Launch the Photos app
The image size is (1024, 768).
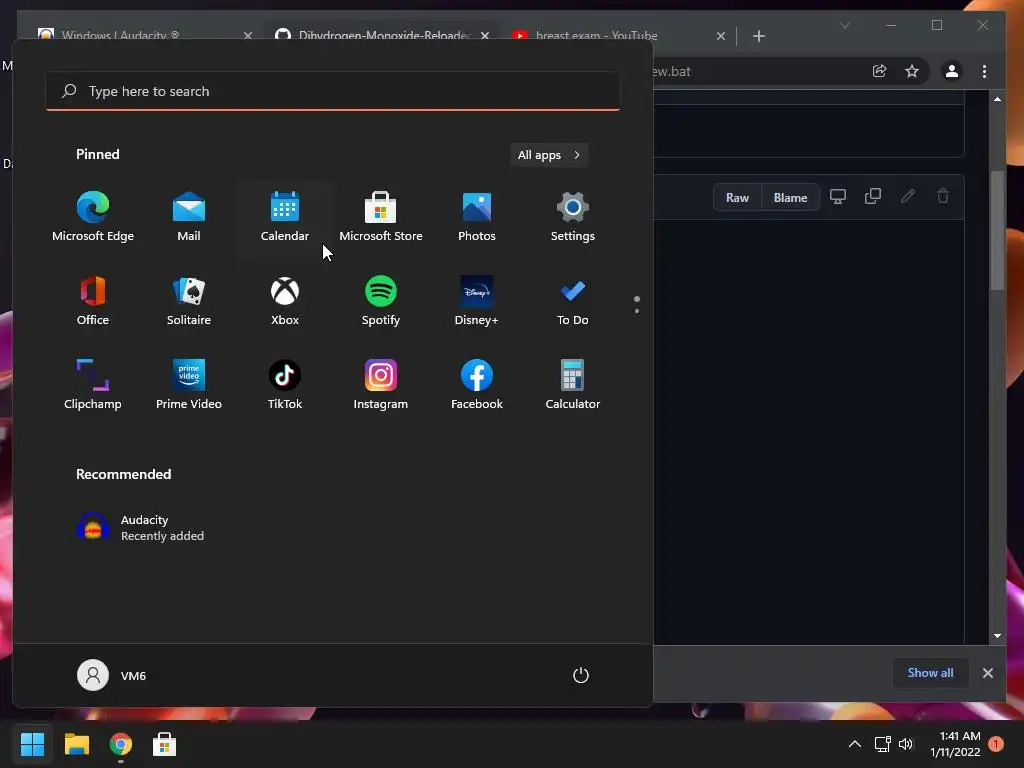tap(477, 217)
